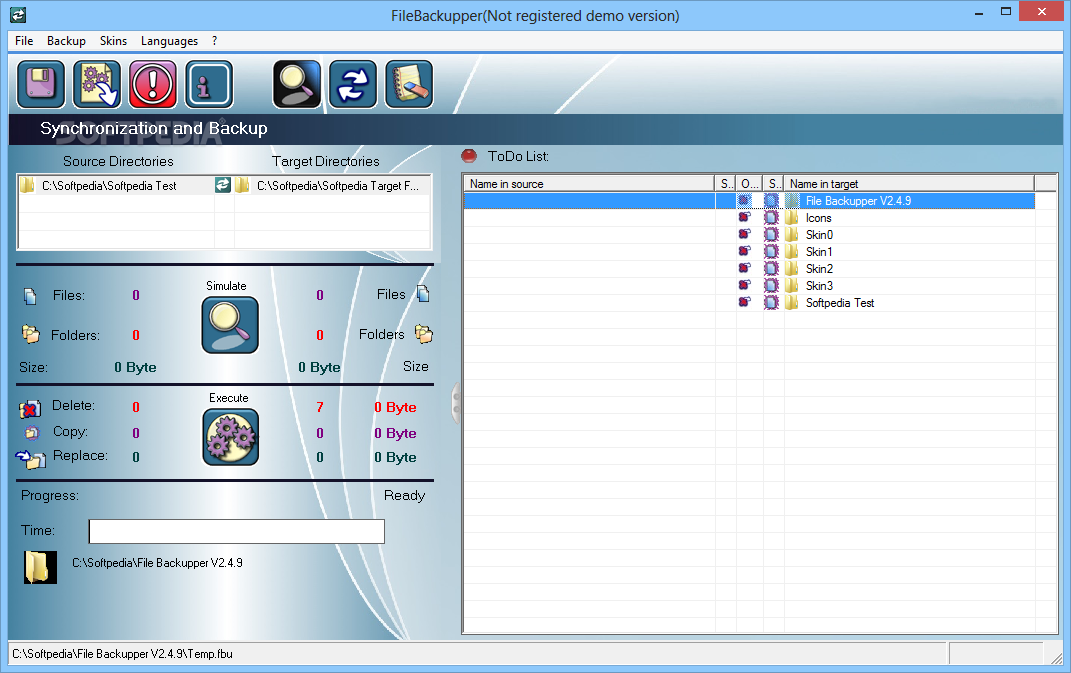1071x673 pixels.
Task: Click the Name in target column header
Action: (909, 184)
